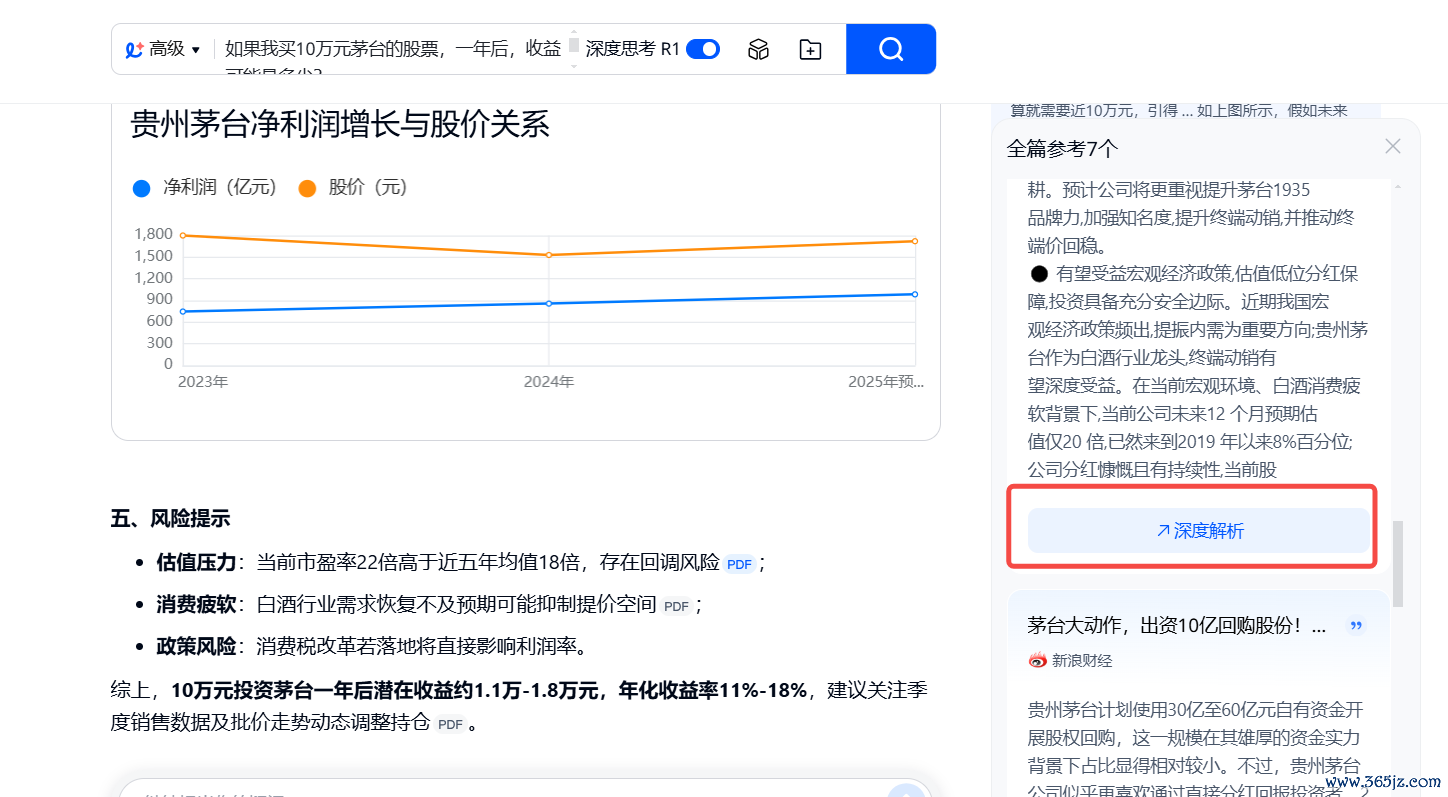Click the 2025年预... x-axis label
Viewport: 1448px width, 797px height.
pos(886,382)
